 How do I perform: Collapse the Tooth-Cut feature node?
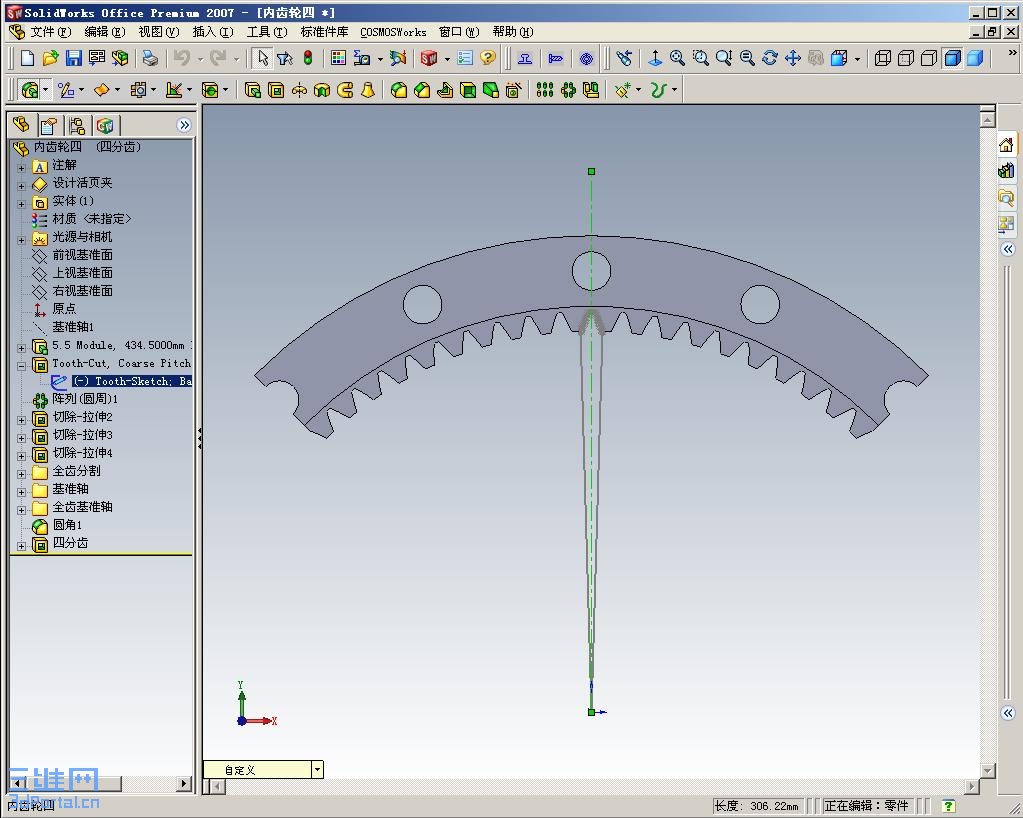click(22, 367)
